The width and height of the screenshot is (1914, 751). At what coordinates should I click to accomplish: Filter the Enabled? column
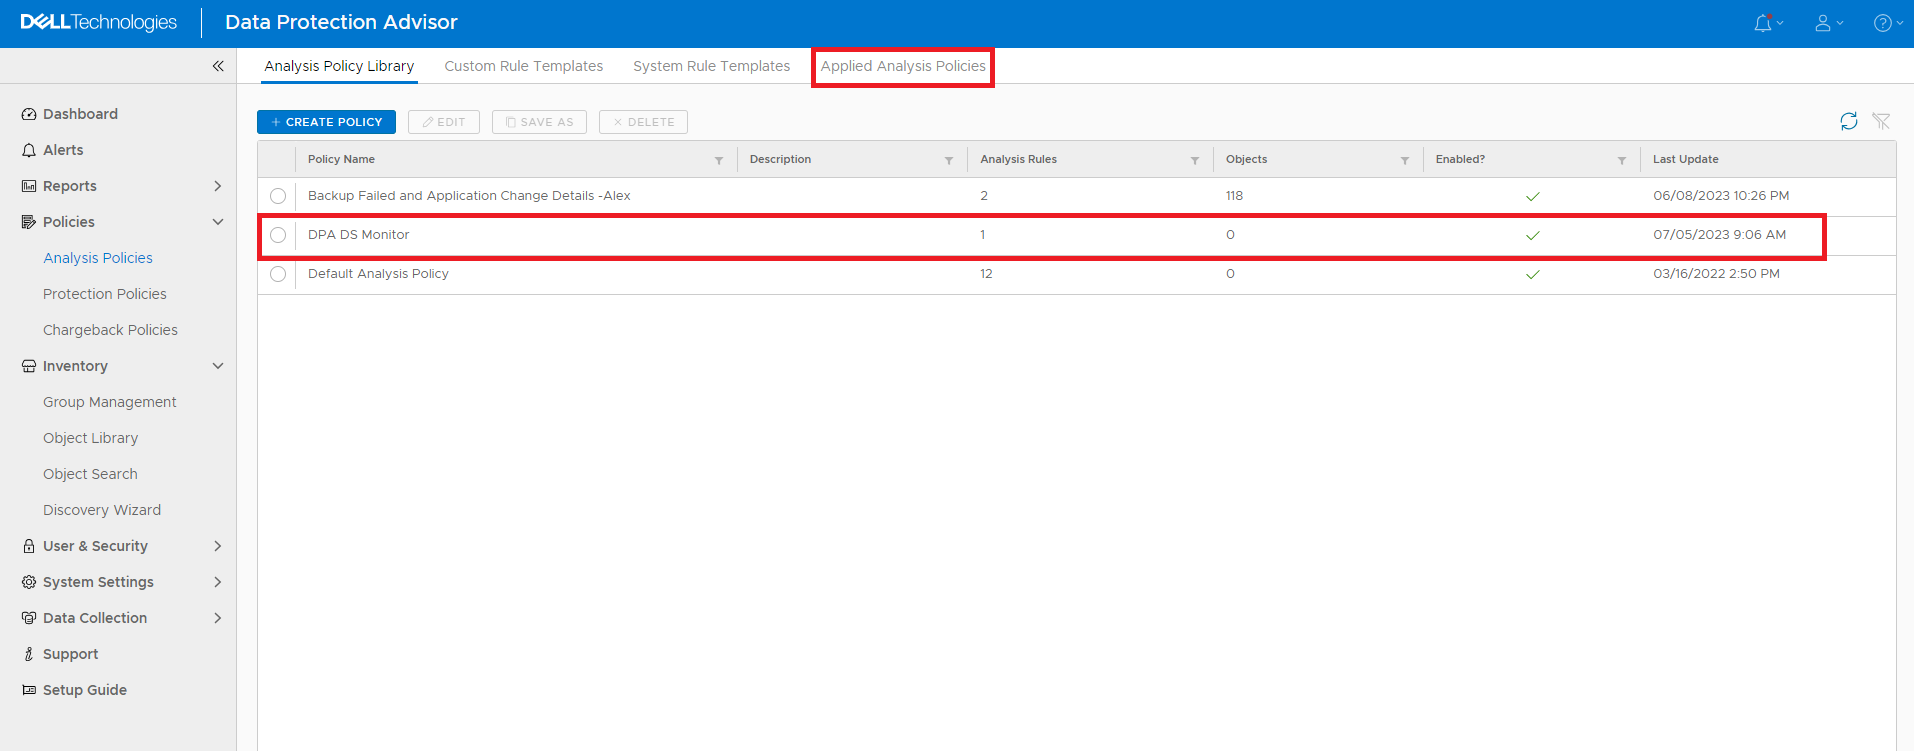pos(1622,160)
